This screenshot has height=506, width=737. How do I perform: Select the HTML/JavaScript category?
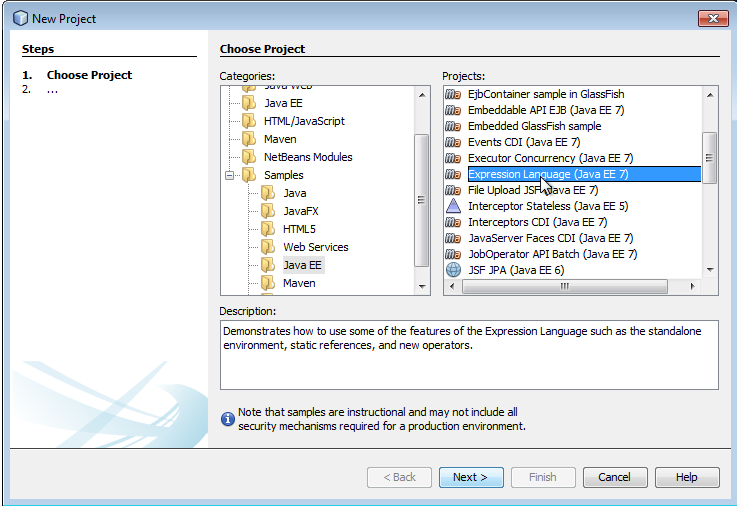point(304,121)
